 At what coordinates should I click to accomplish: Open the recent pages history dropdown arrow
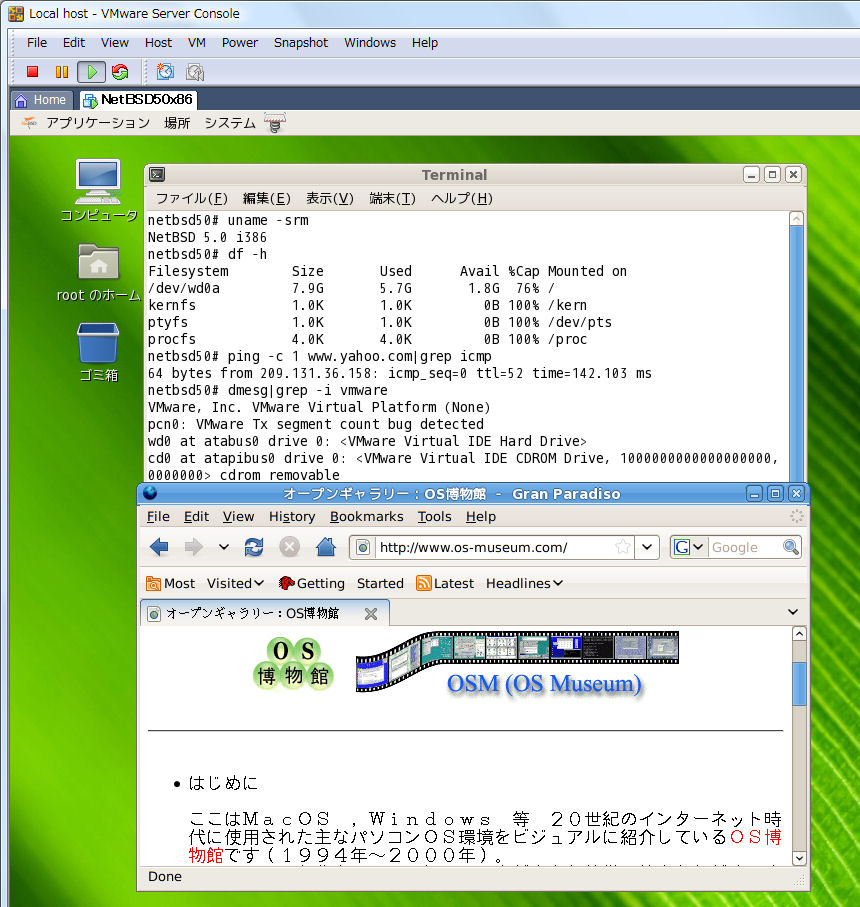[224, 547]
